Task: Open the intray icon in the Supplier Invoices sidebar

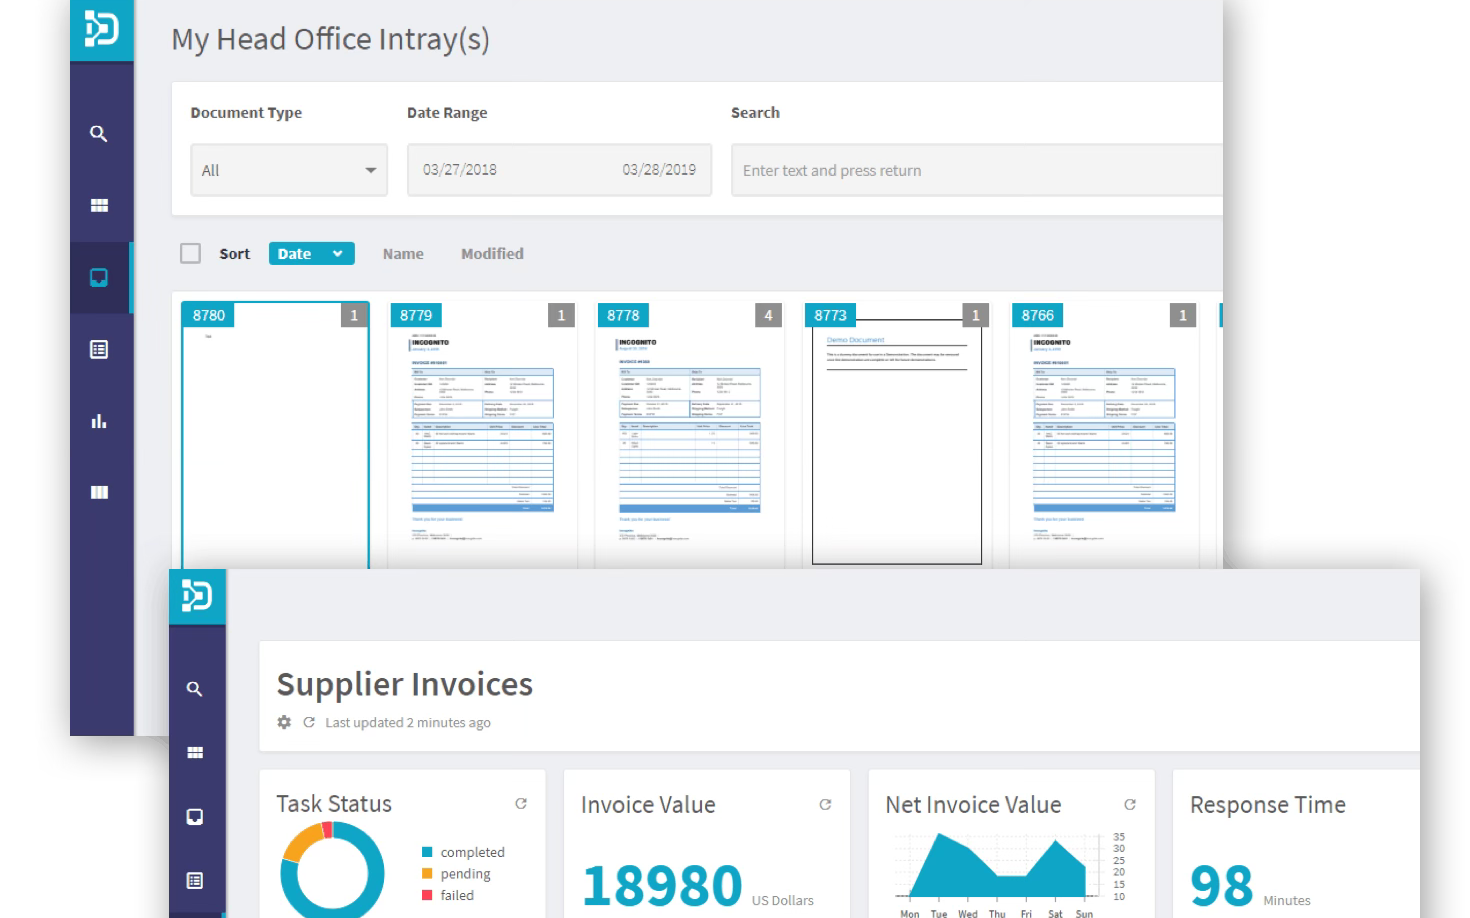Action: 195,817
